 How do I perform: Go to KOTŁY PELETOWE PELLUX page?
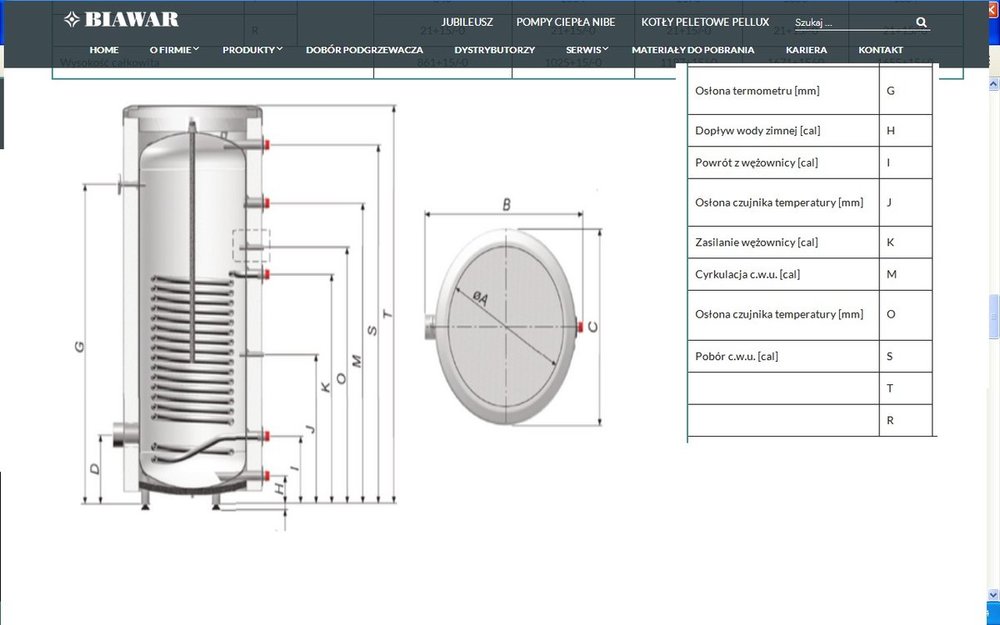705,22
